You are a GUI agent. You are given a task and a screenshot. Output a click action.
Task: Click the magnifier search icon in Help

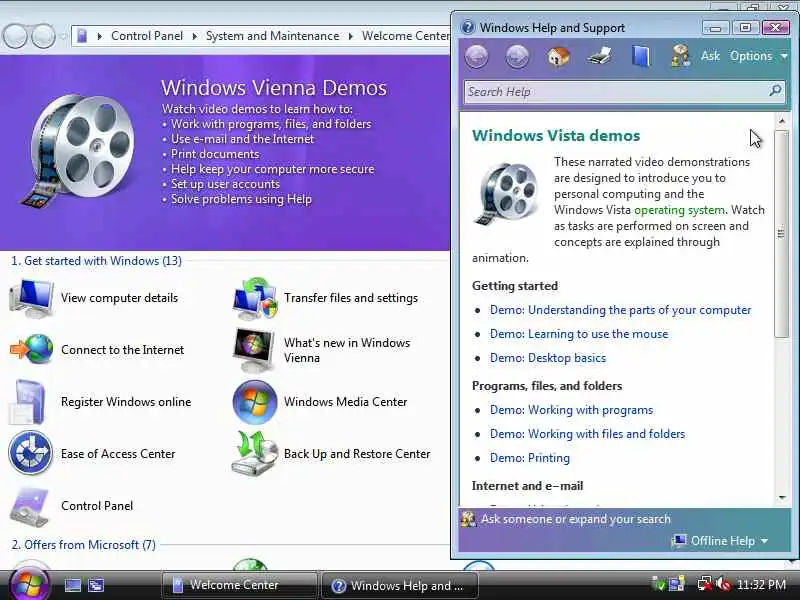coord(775,91)
